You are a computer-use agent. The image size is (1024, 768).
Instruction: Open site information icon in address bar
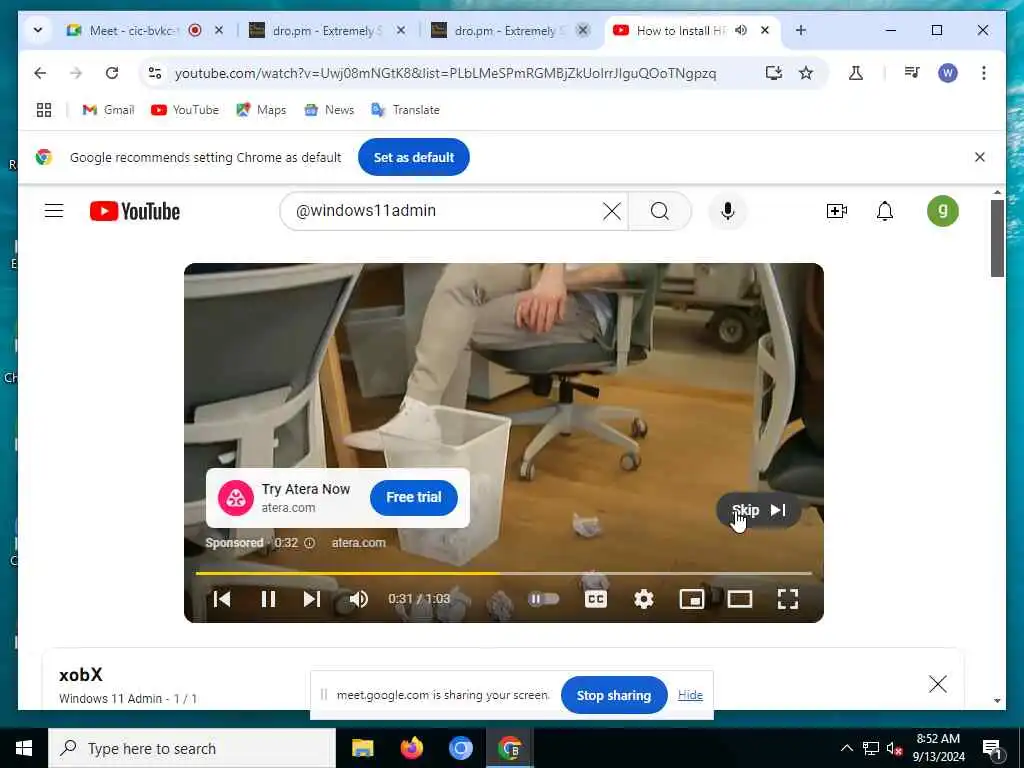tap(155, 73)
